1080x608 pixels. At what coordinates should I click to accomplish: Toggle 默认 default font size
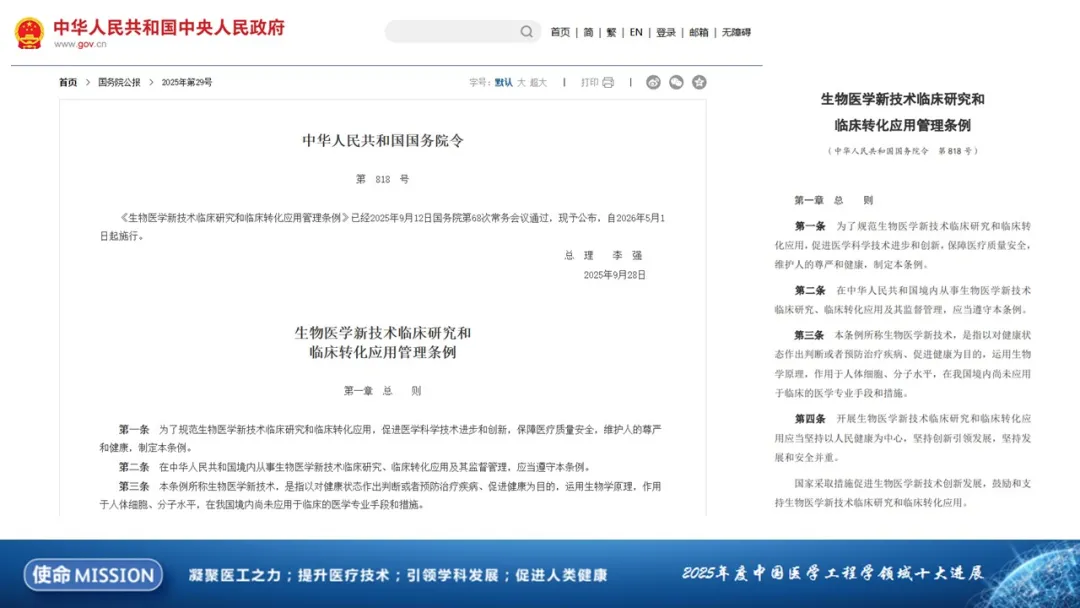(x=503, y=83)
